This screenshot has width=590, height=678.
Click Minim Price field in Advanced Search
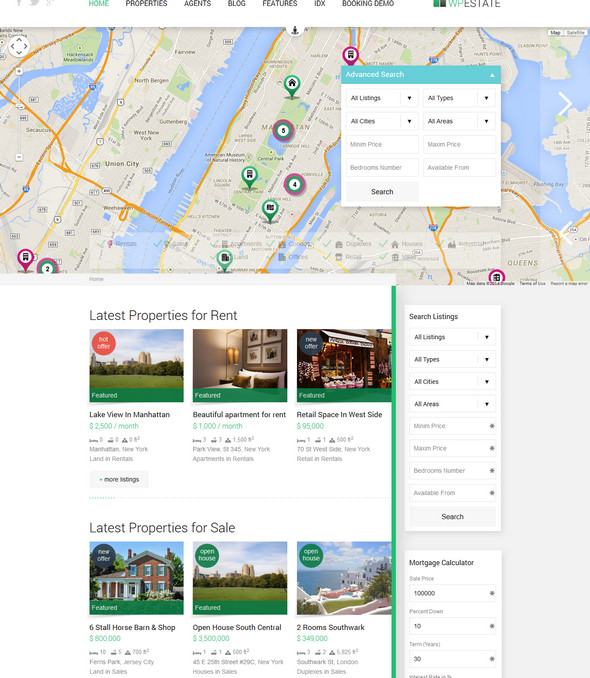pyautogui.click(x=382, y=144)
